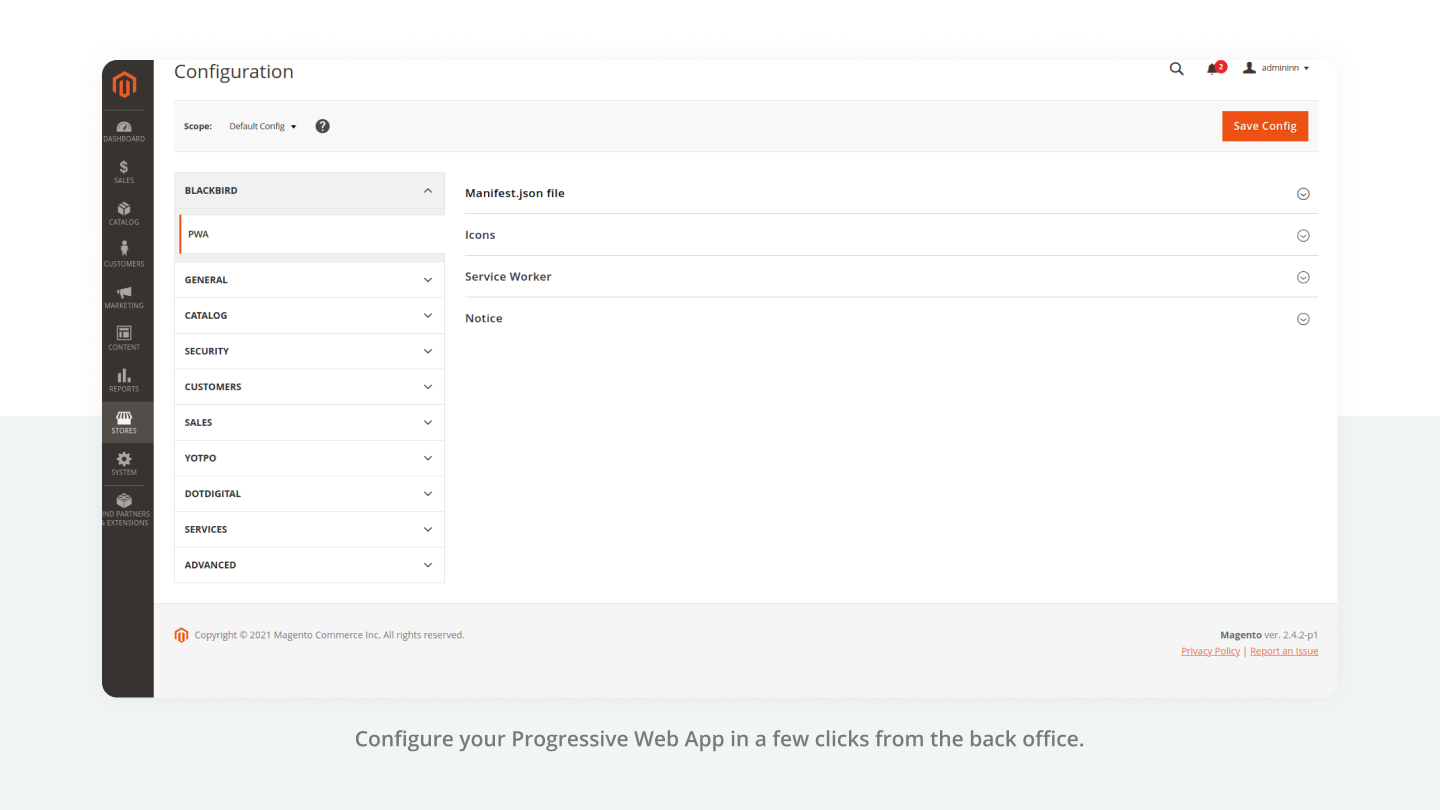Click the Customers sidebar icon
The height and width of the screenshot is (810, 1440).
coord(124,254)
